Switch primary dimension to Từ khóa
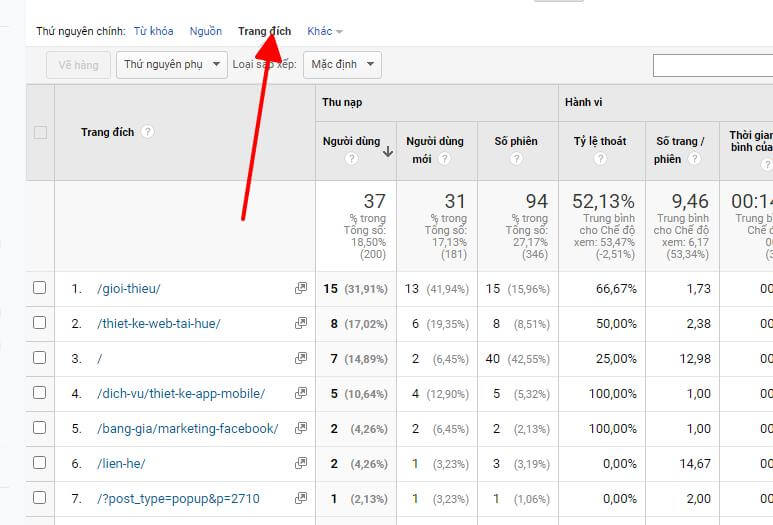The height and width of the screenshot is (525, 773). 153,32
